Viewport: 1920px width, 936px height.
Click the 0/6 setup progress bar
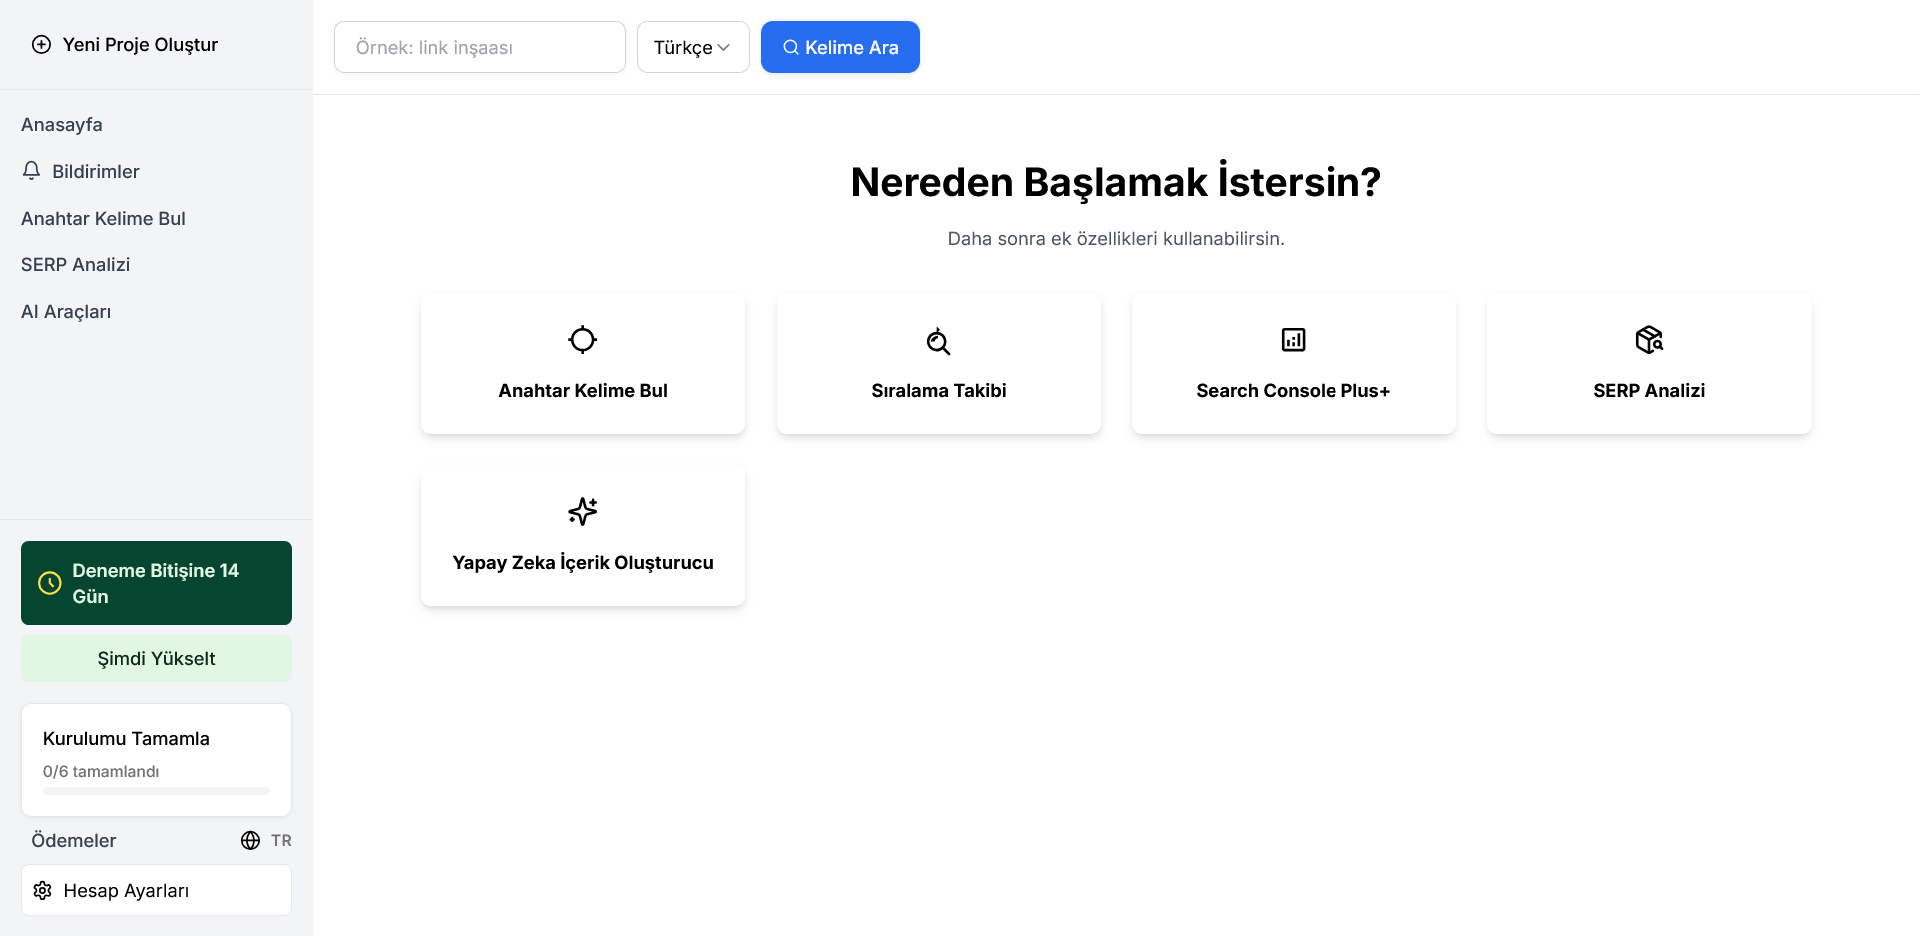coord(155,790)
